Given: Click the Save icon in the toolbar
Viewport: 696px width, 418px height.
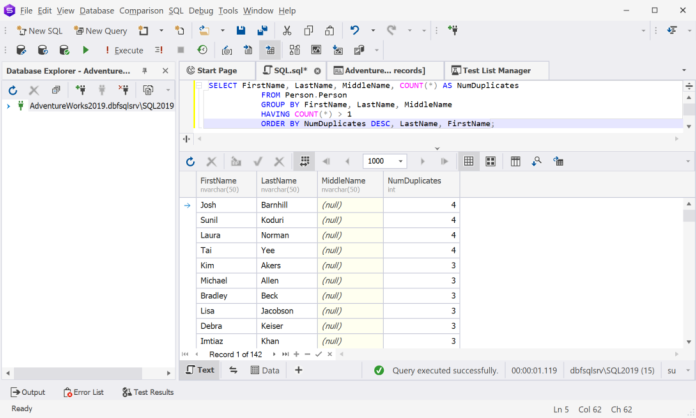Looking at the screenshot, I should (243, 31).
